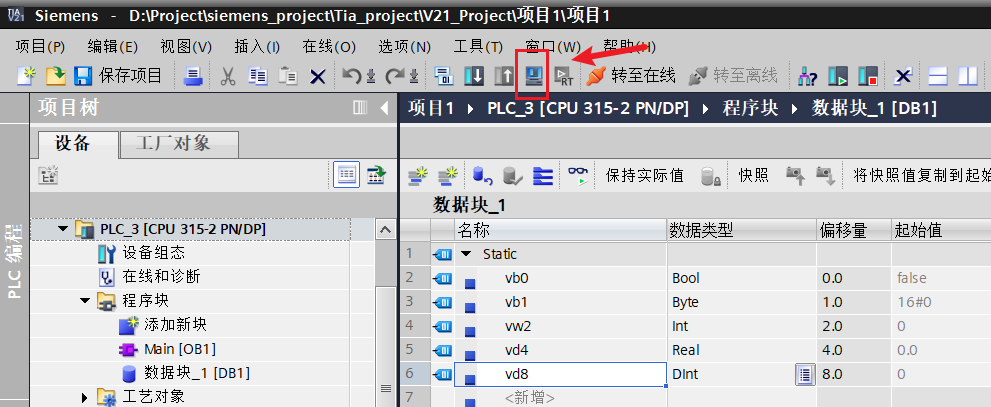Click the cross-reference X icon in toolbar
This screenshot has height=407, width=991.
point(904,76)
